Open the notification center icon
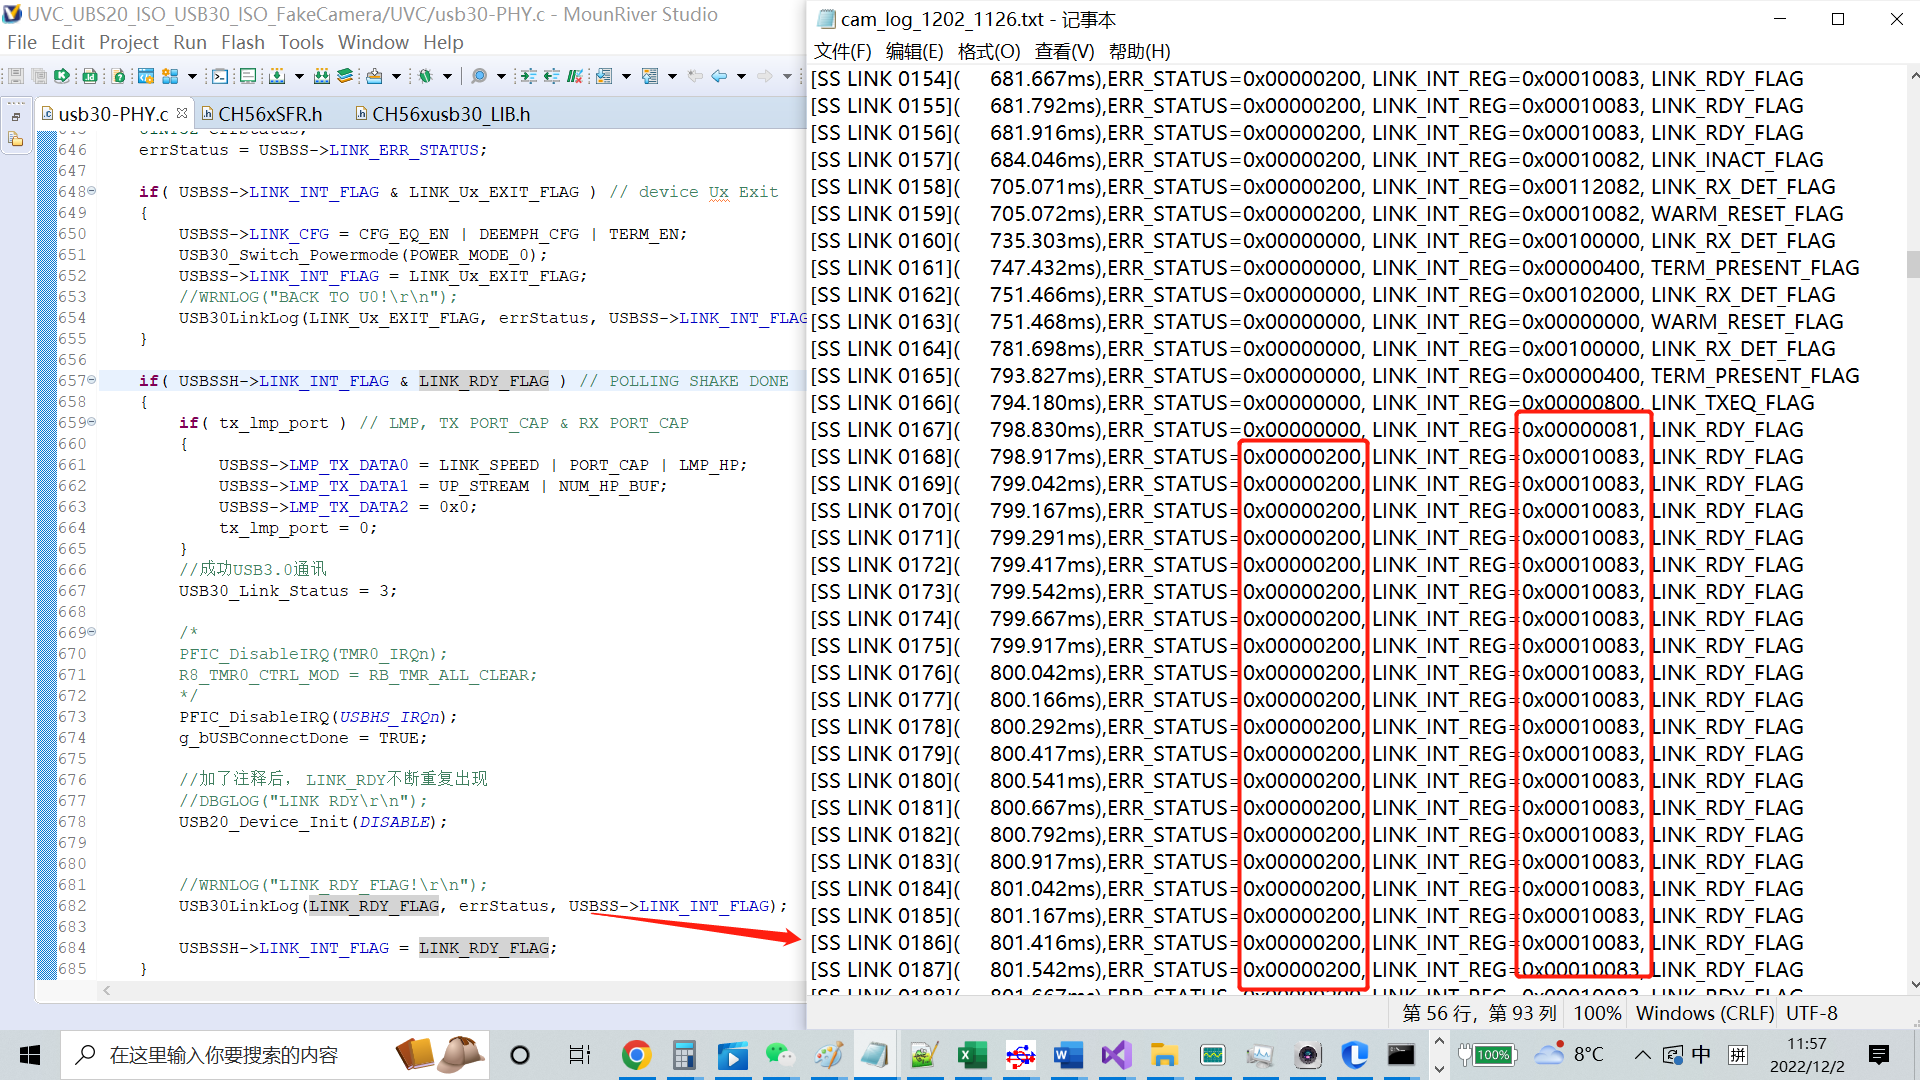 (1879, 1055)
